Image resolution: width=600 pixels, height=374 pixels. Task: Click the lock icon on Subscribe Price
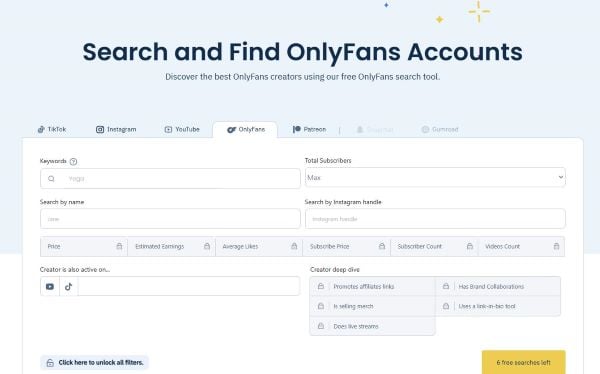pos(382,246)
